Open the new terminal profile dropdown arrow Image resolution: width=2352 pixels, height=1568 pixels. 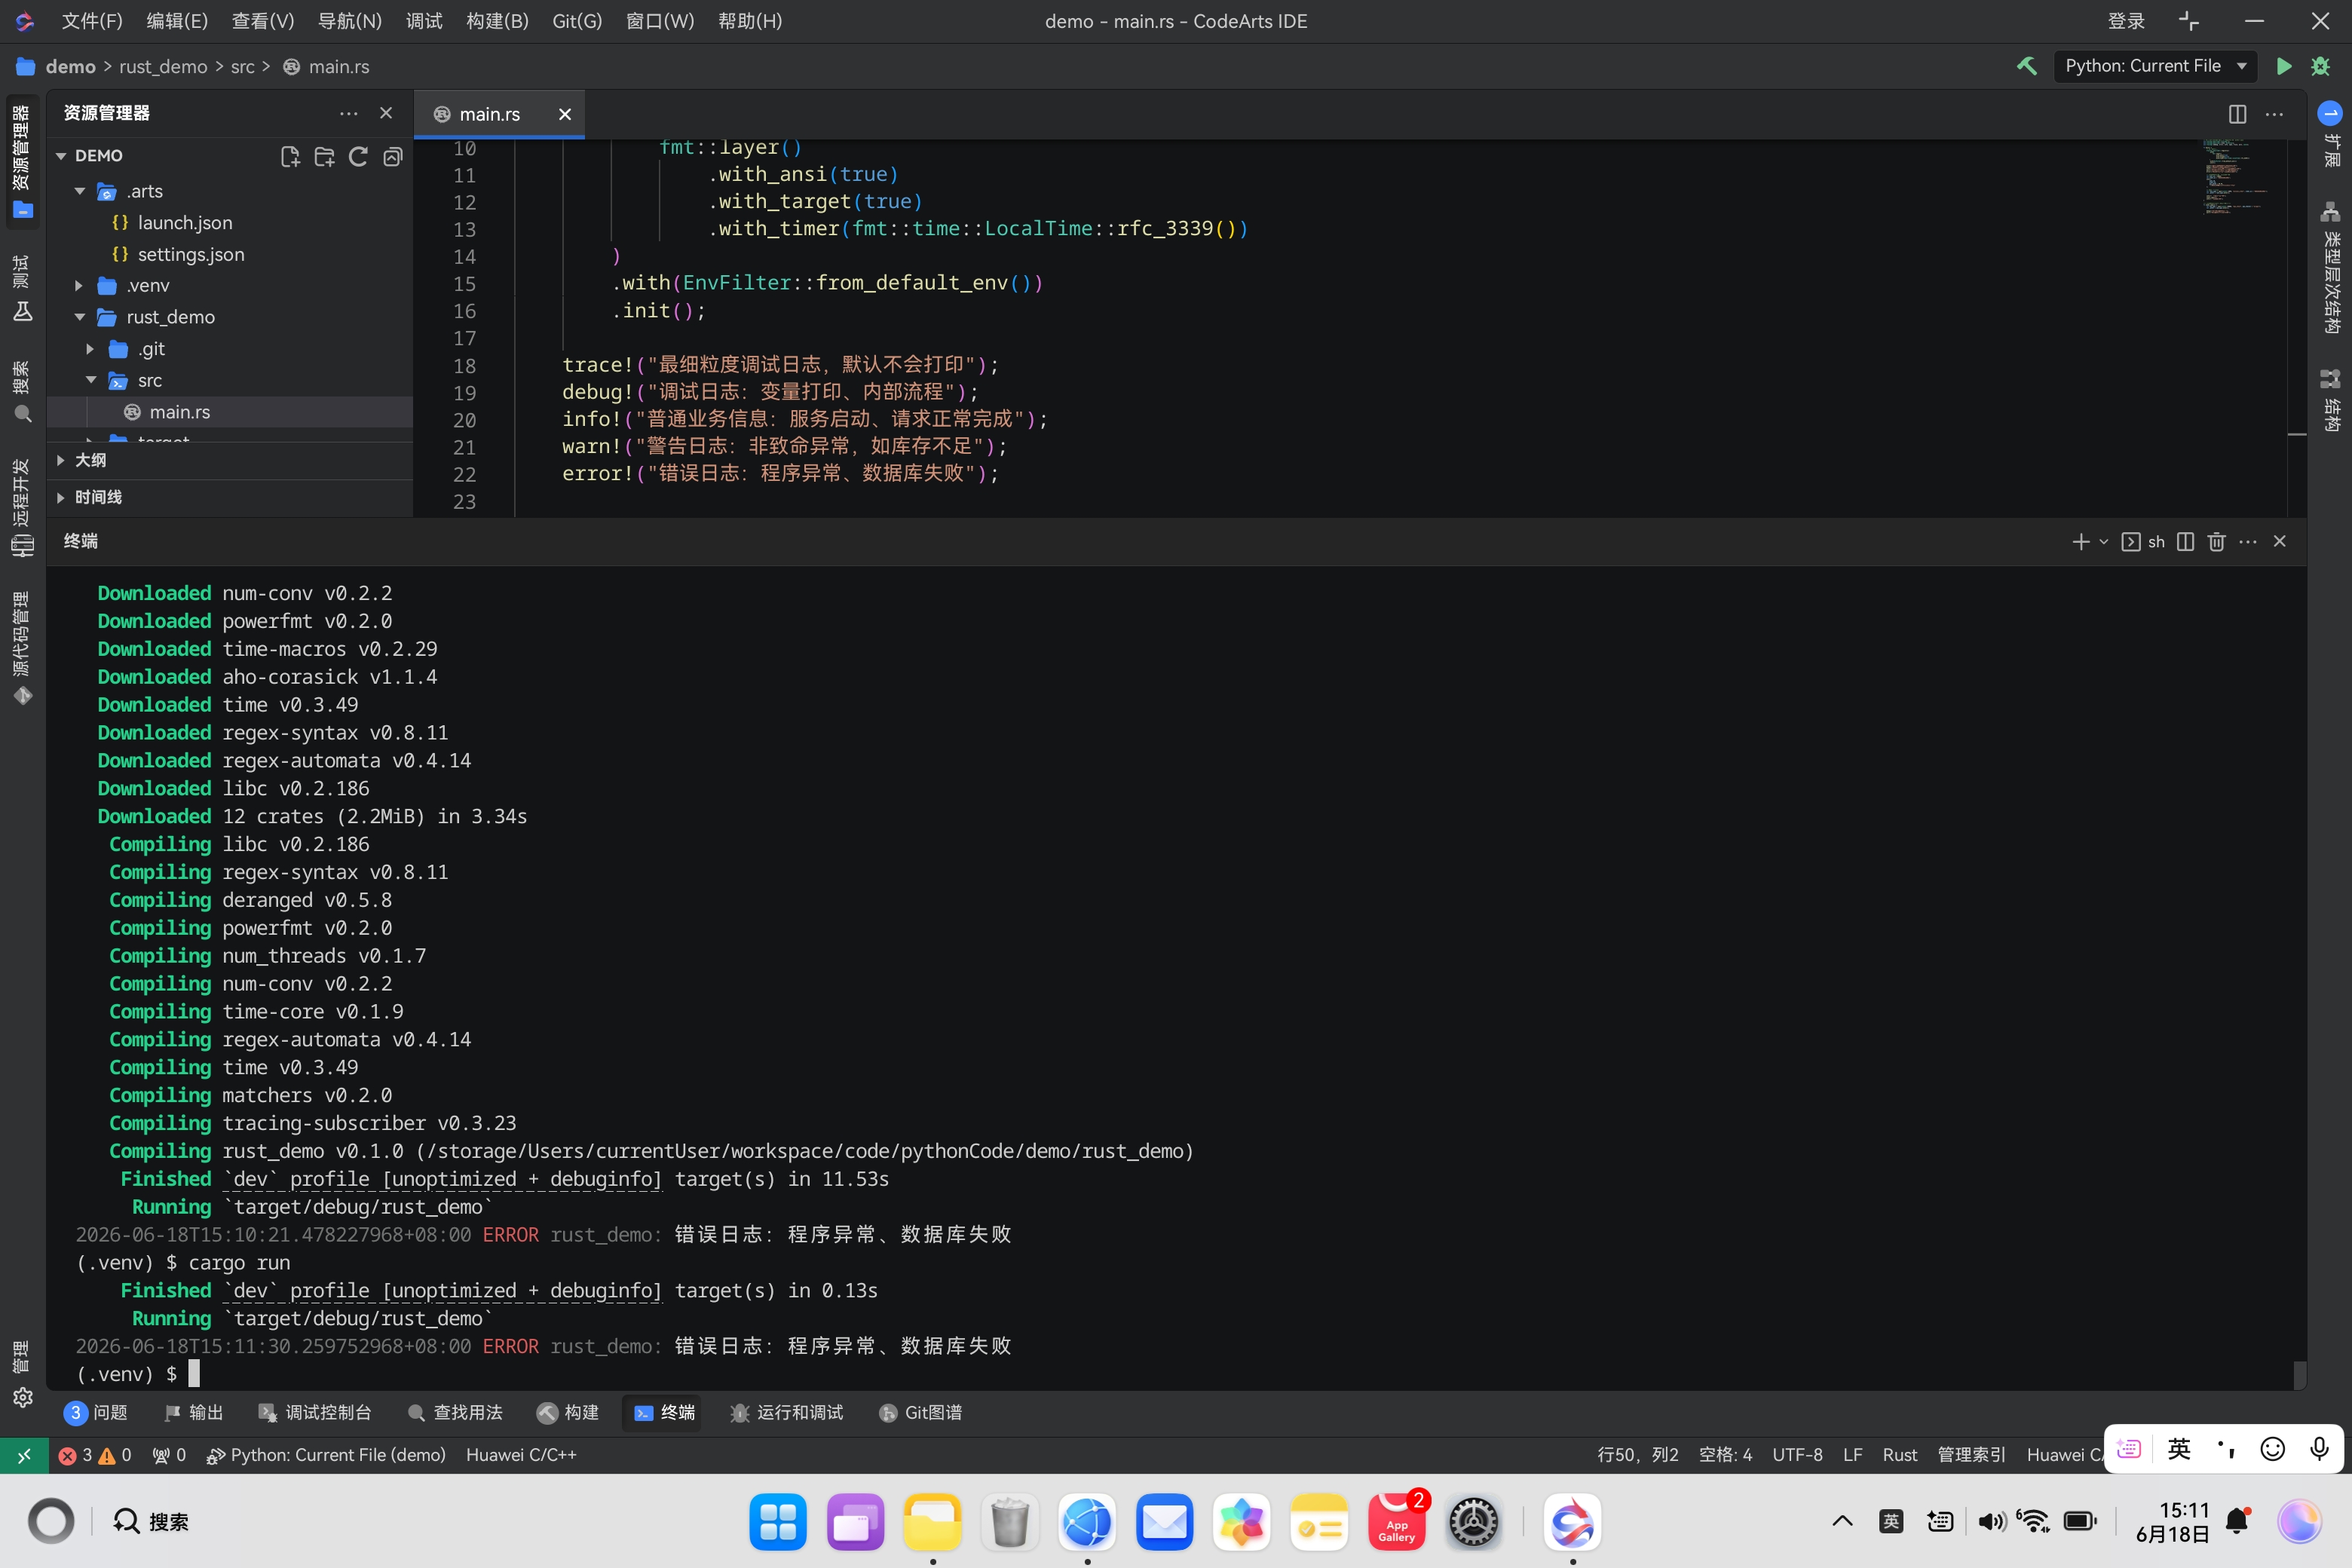[2103, 541]
